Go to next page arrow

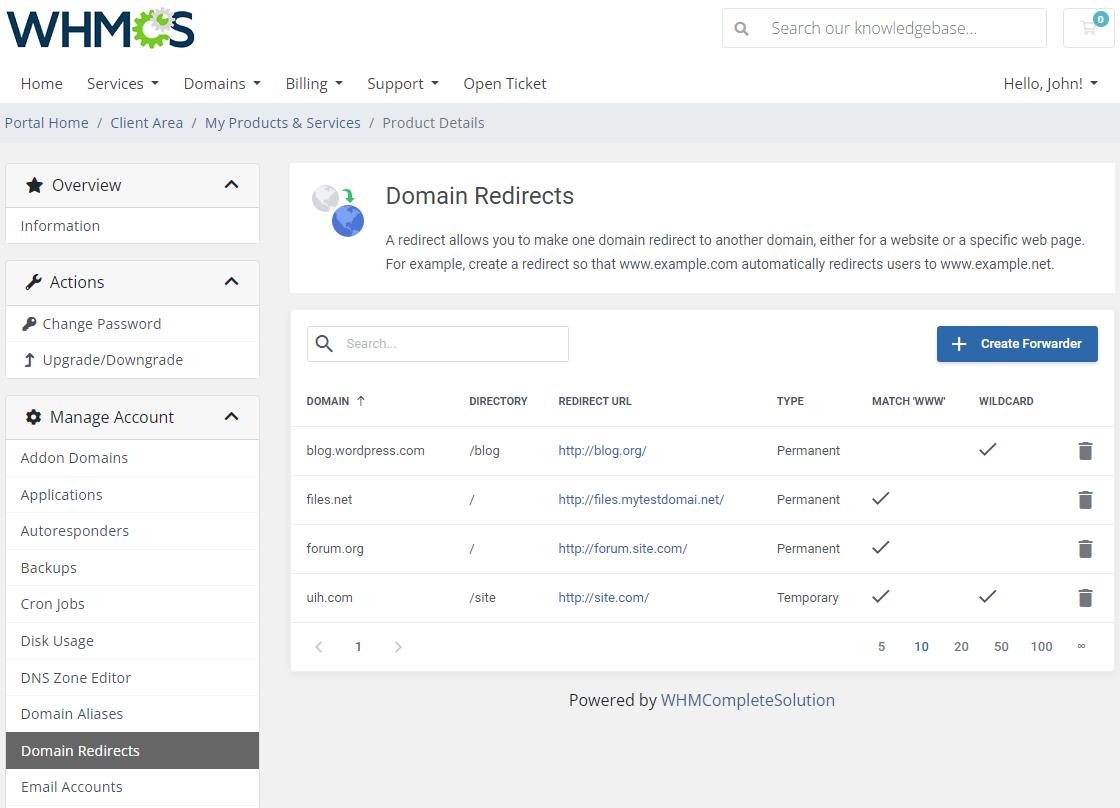coord(398,647)
